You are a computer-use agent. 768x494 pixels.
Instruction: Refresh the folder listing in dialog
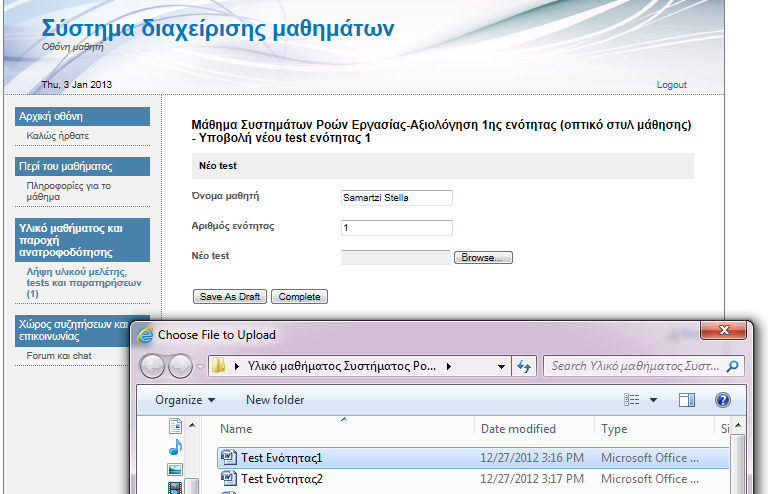[x=524, y=366]
